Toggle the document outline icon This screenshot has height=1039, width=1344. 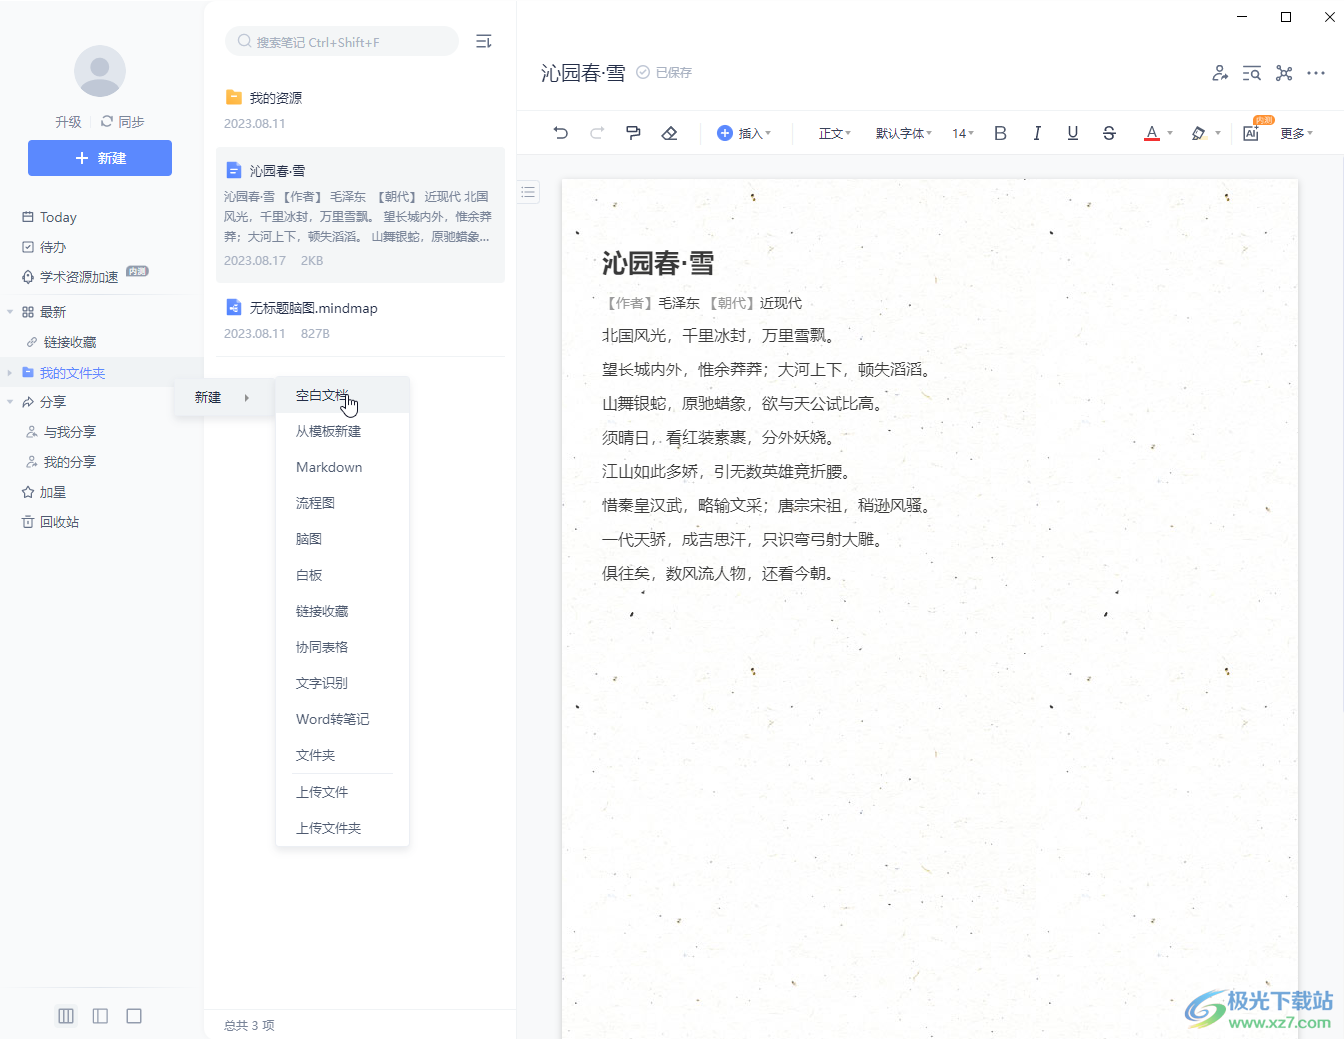pyautogui.click(x=528, y=192)
